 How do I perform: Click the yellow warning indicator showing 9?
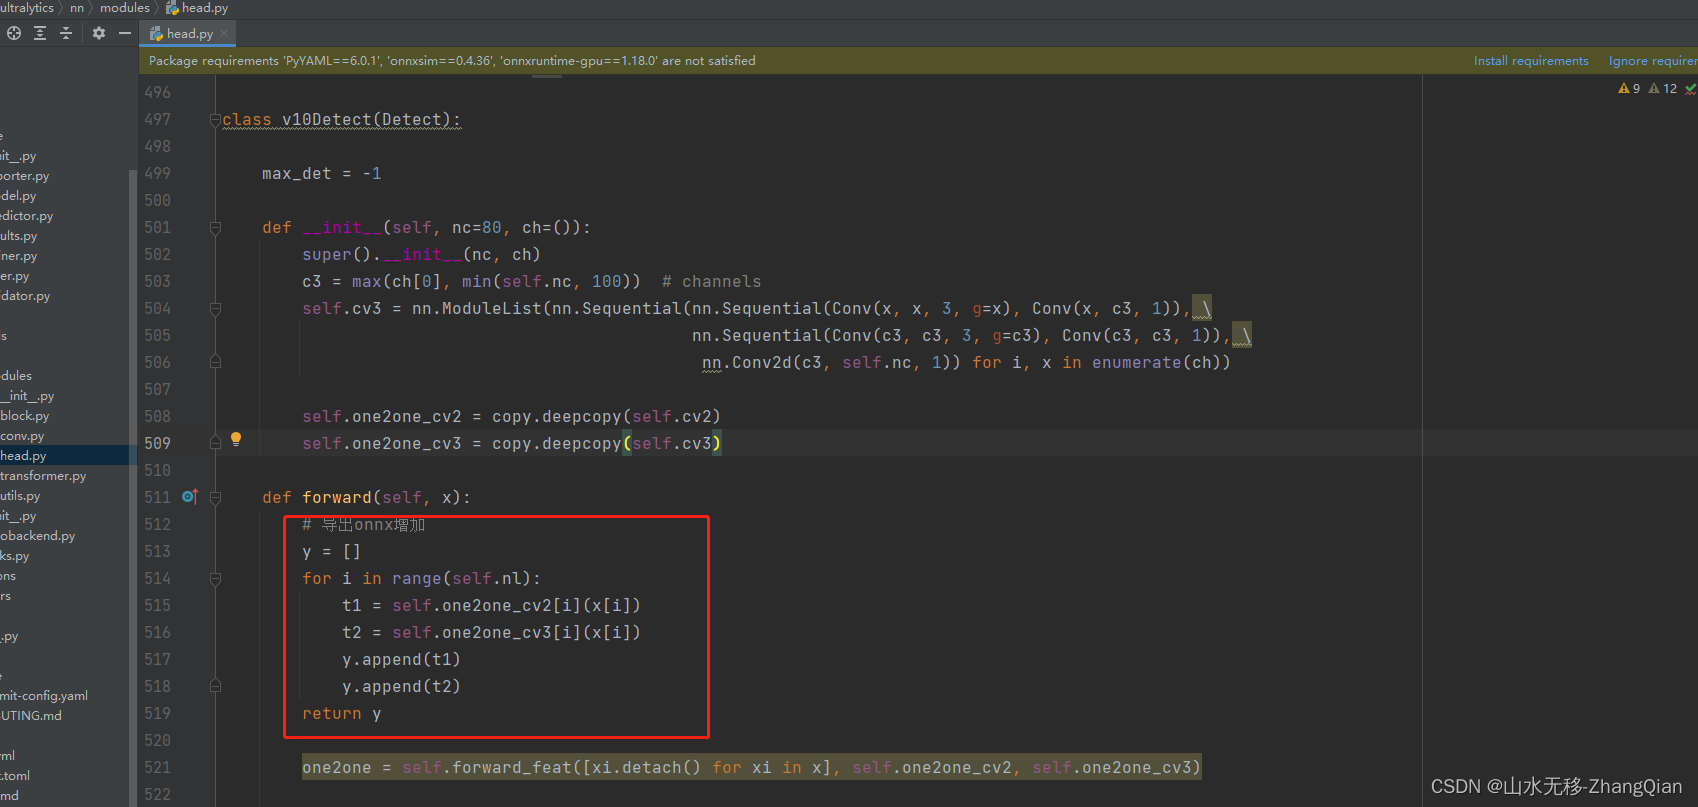point(1629,89)
